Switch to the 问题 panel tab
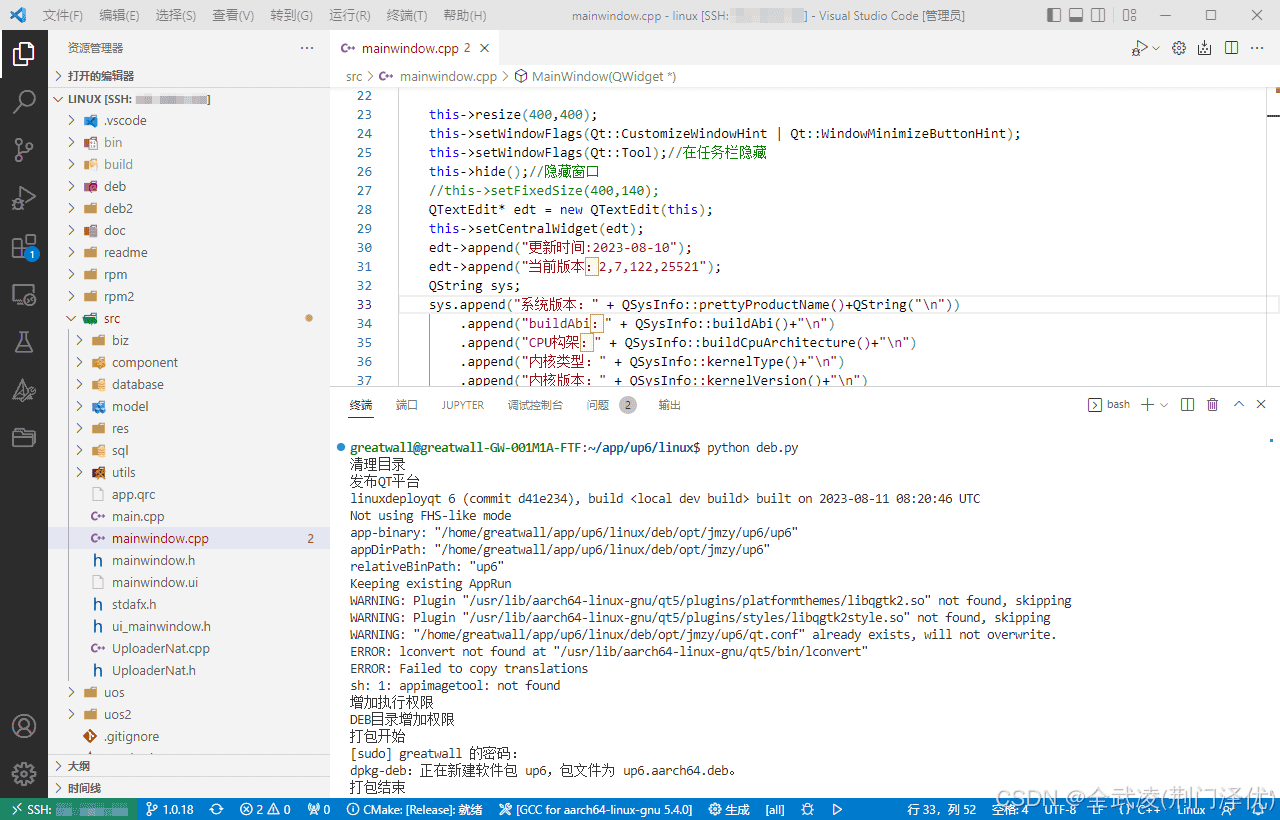Screen dimensions: 1280x820 pyautogui.click(x=598, y=405)
